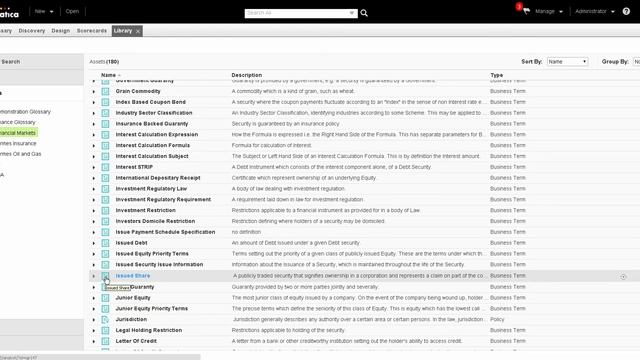The width and height of the screenshot is (640, 360).
Task: Expand the Grain Commodity row
Action: (93, 92)
